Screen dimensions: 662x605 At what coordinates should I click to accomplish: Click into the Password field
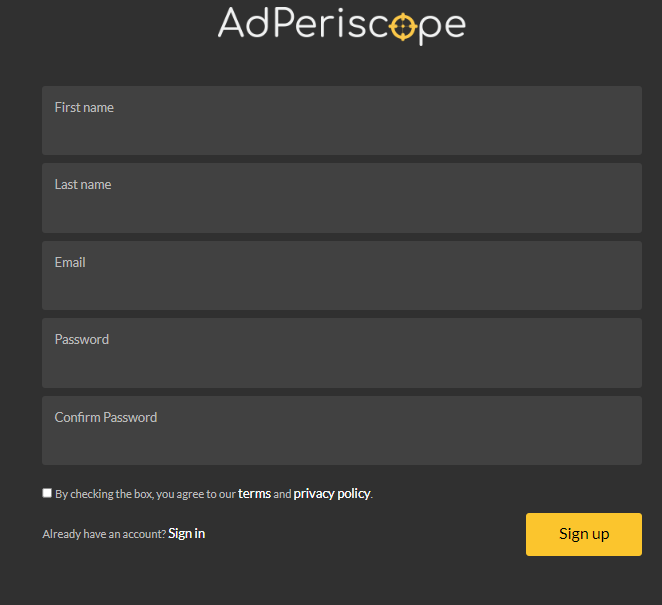point(342,353)
